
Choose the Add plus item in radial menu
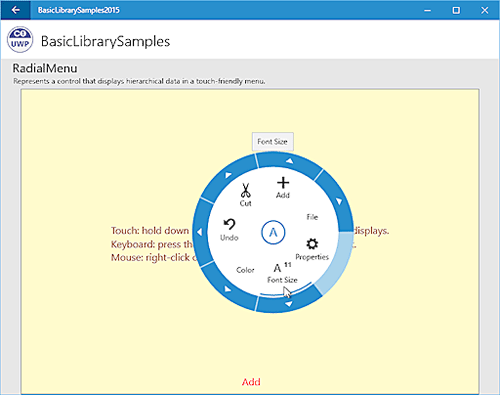pos(283,188)
